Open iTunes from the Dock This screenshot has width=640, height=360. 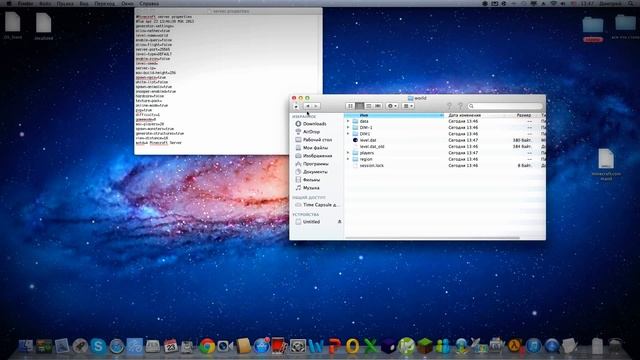point(533,346)
